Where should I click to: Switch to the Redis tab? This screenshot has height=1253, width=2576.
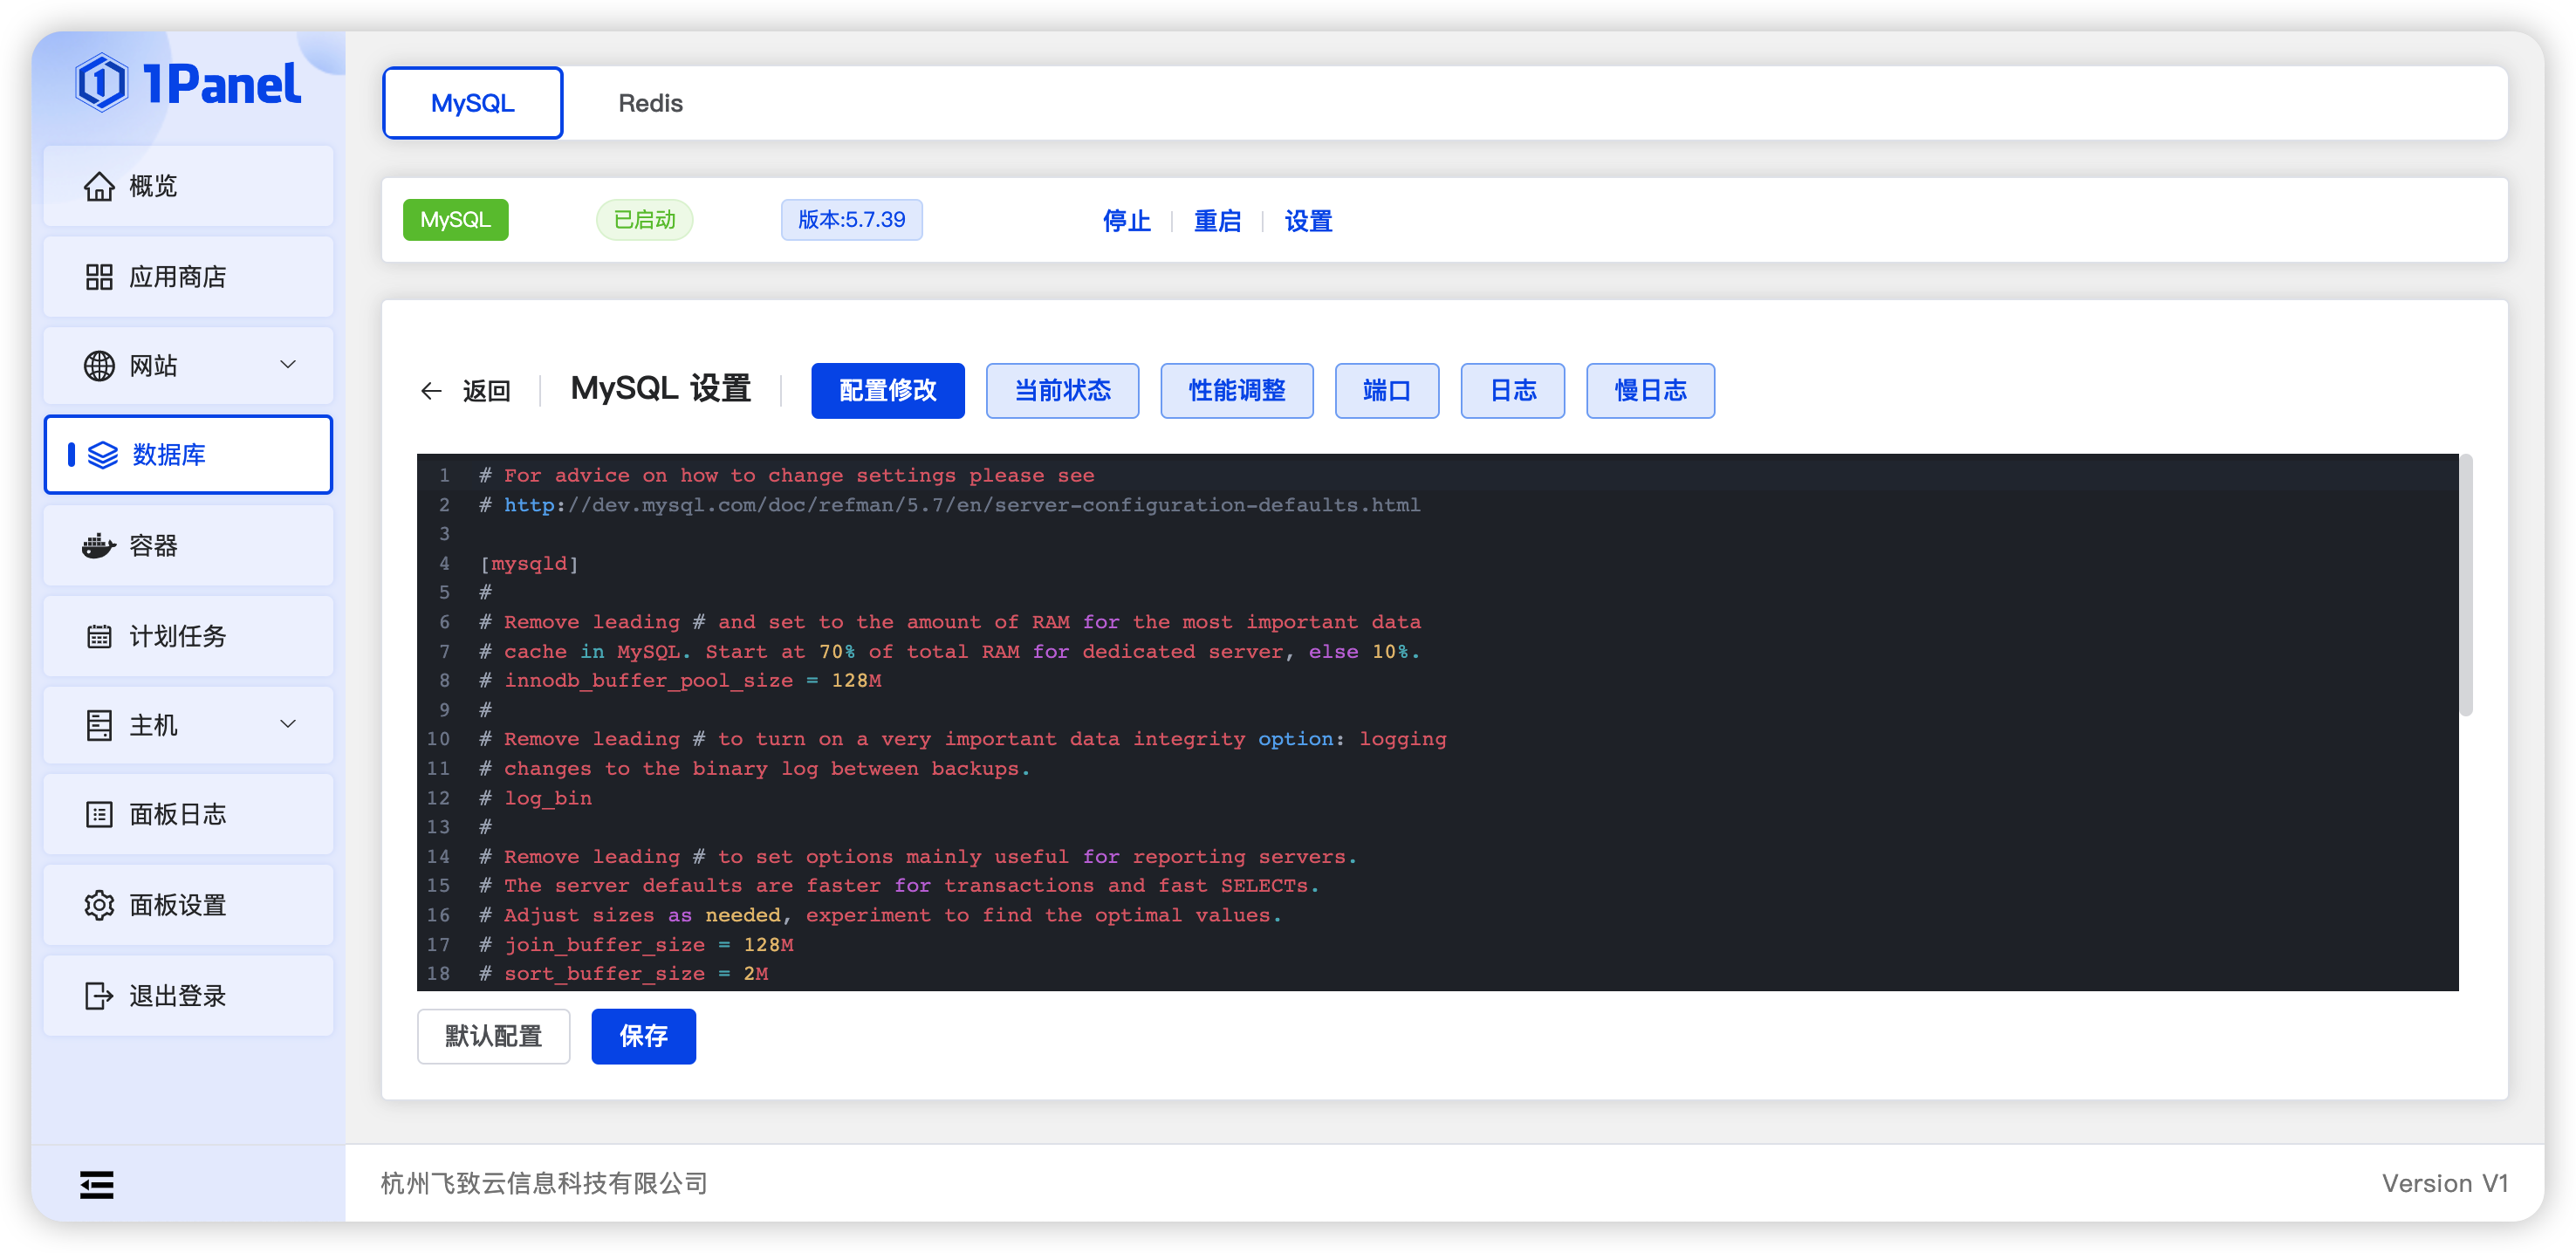coord(650,102)
